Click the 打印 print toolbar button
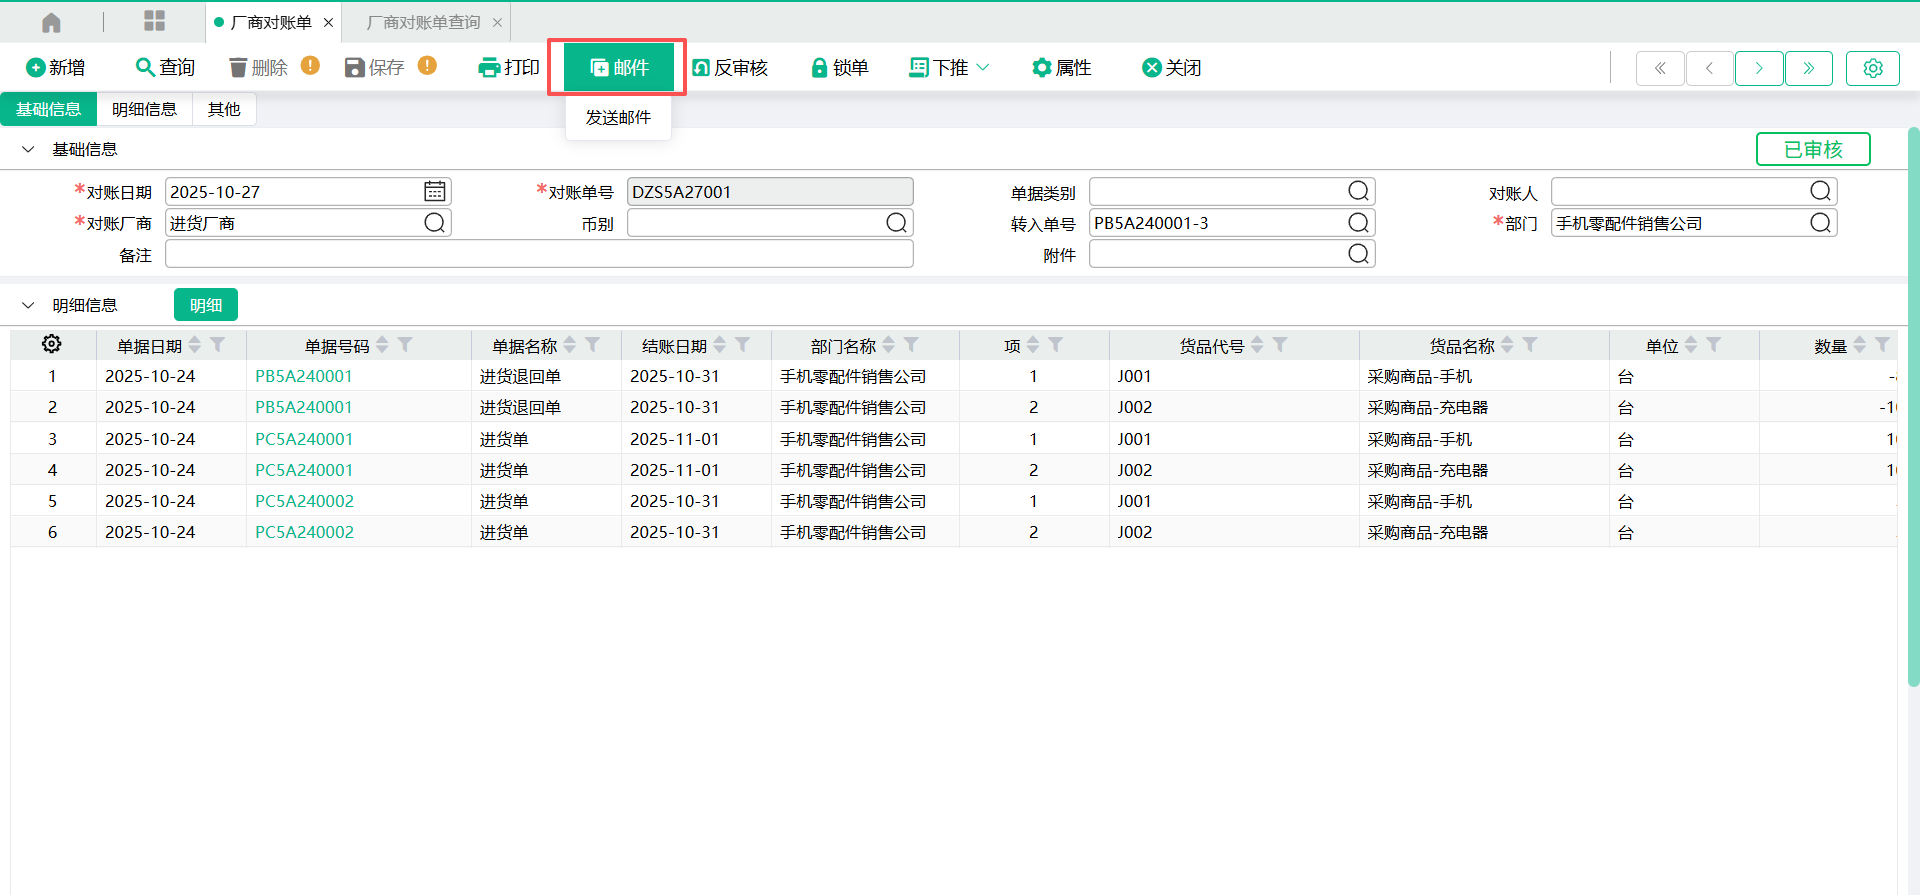Image resolution: width=1920 pixels, height=895 pixels. click(x=509, y=67)
